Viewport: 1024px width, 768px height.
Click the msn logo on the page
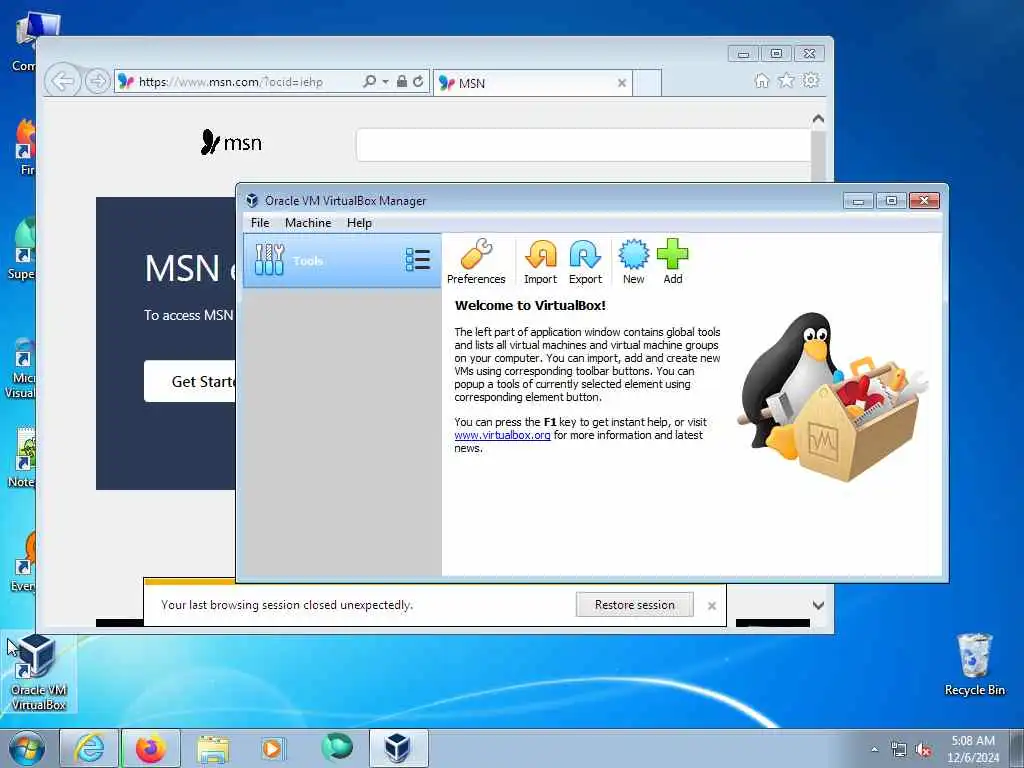point(231,142)
